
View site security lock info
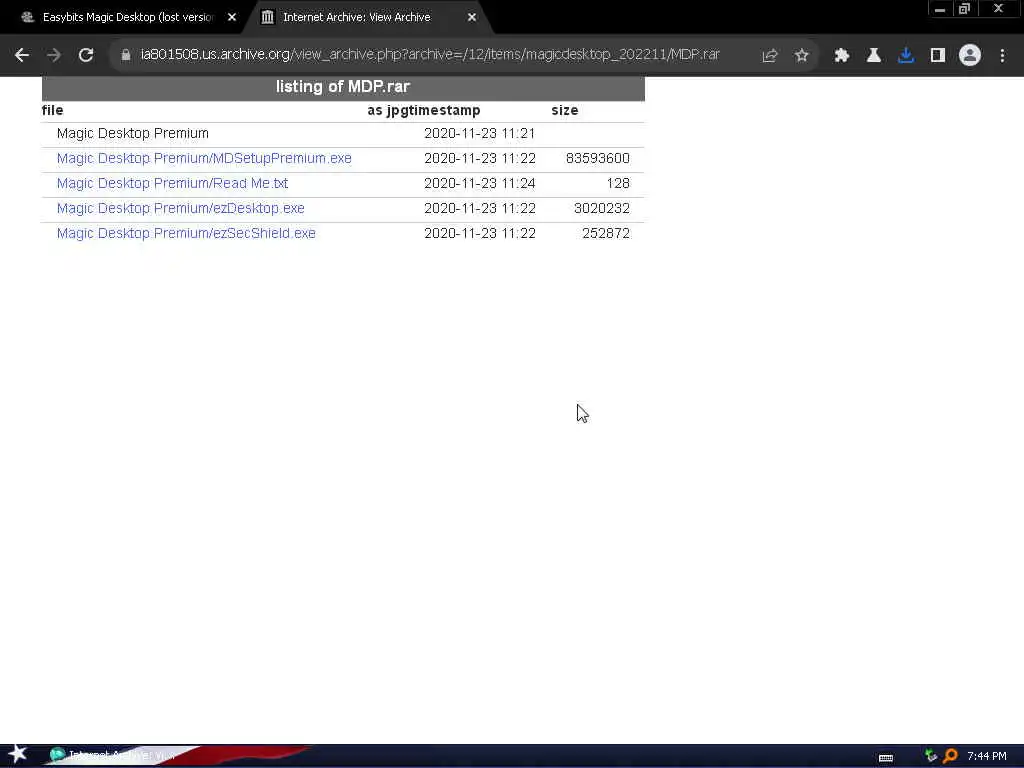click(x=126, y=55)
